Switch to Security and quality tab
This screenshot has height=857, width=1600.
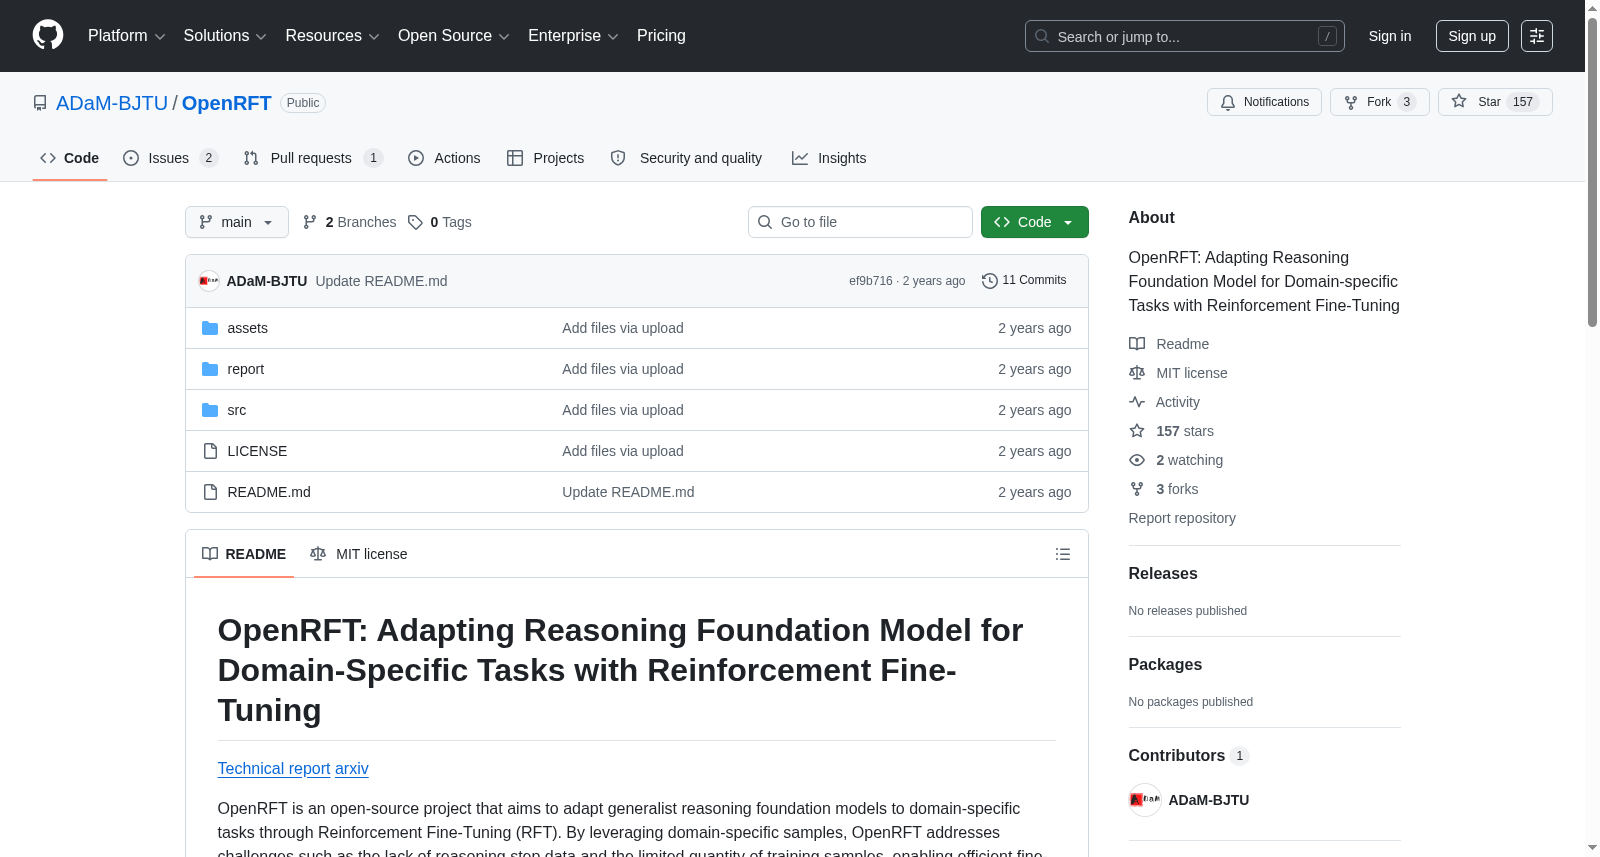coord(686,158)
